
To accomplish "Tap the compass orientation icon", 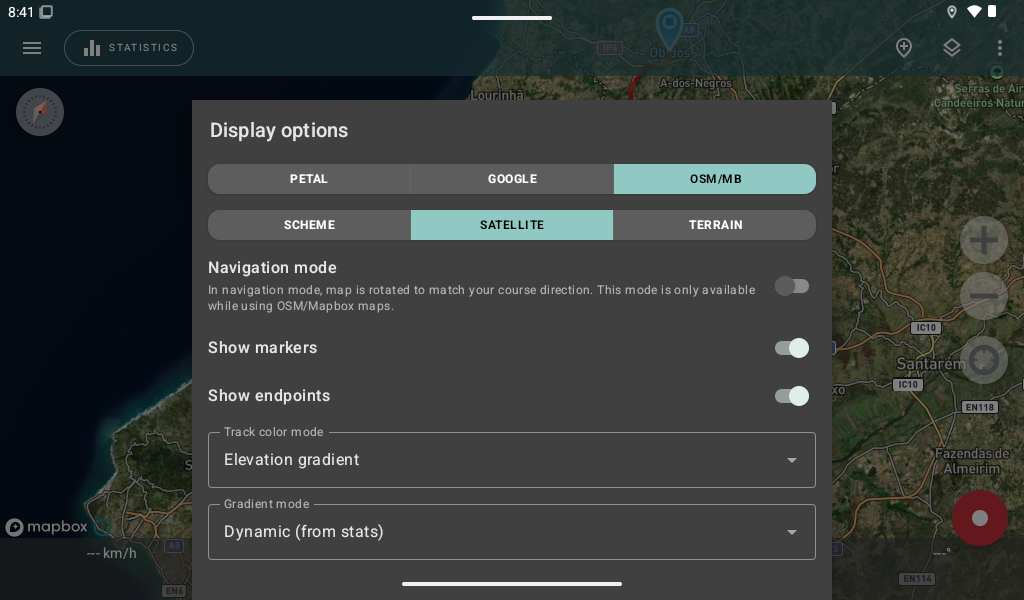I will (x=40, y=112).
